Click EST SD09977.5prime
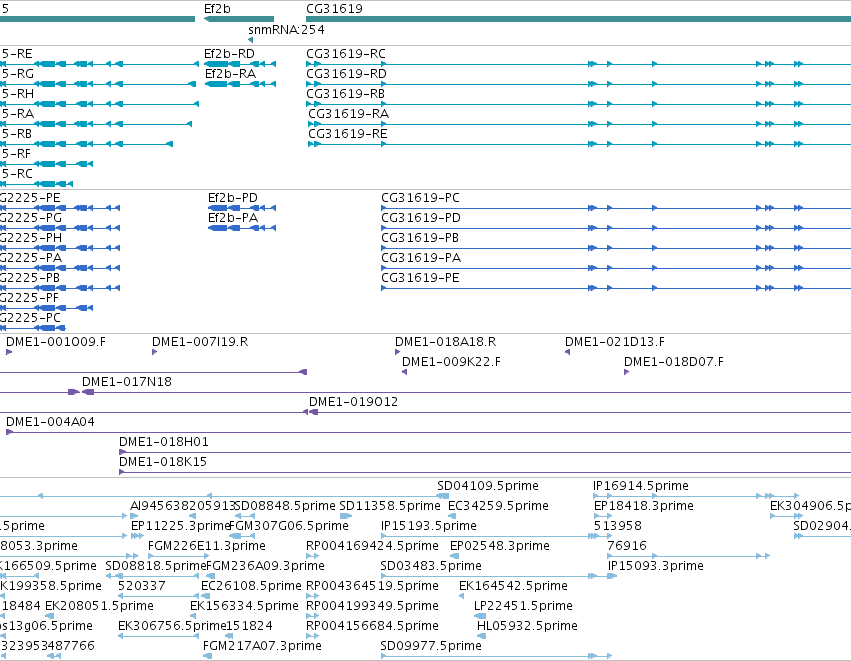851x661 pixels. tap(431, 647)
